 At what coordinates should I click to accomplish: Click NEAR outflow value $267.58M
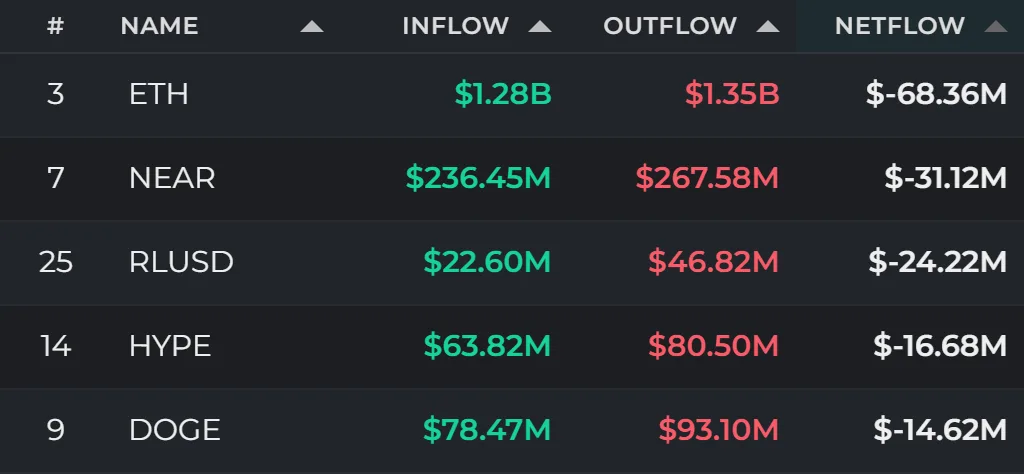(x=707, y=178)
